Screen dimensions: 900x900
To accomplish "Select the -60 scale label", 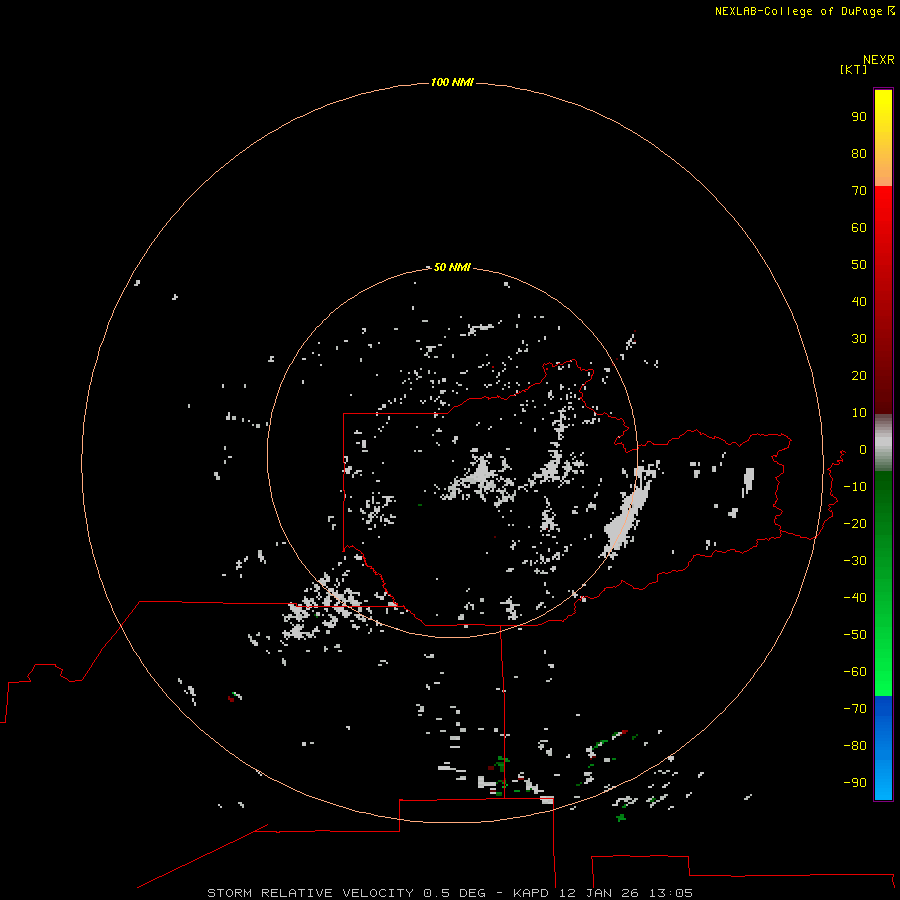I will [855, 672].
